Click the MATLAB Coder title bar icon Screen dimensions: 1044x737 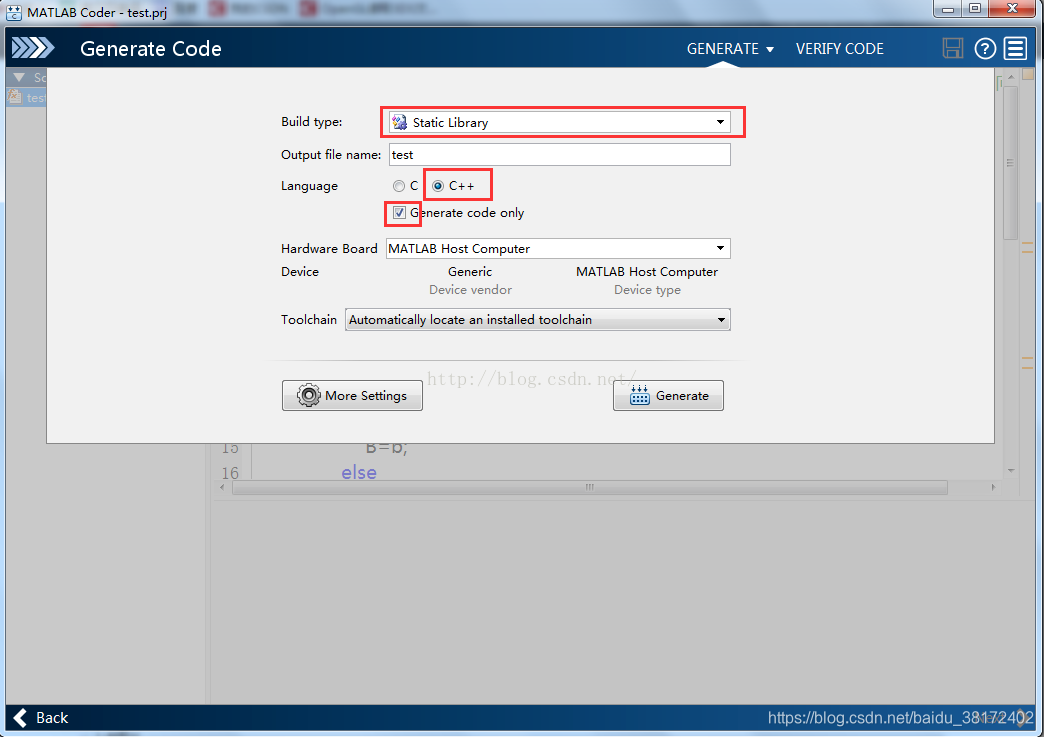pos(14,13)
